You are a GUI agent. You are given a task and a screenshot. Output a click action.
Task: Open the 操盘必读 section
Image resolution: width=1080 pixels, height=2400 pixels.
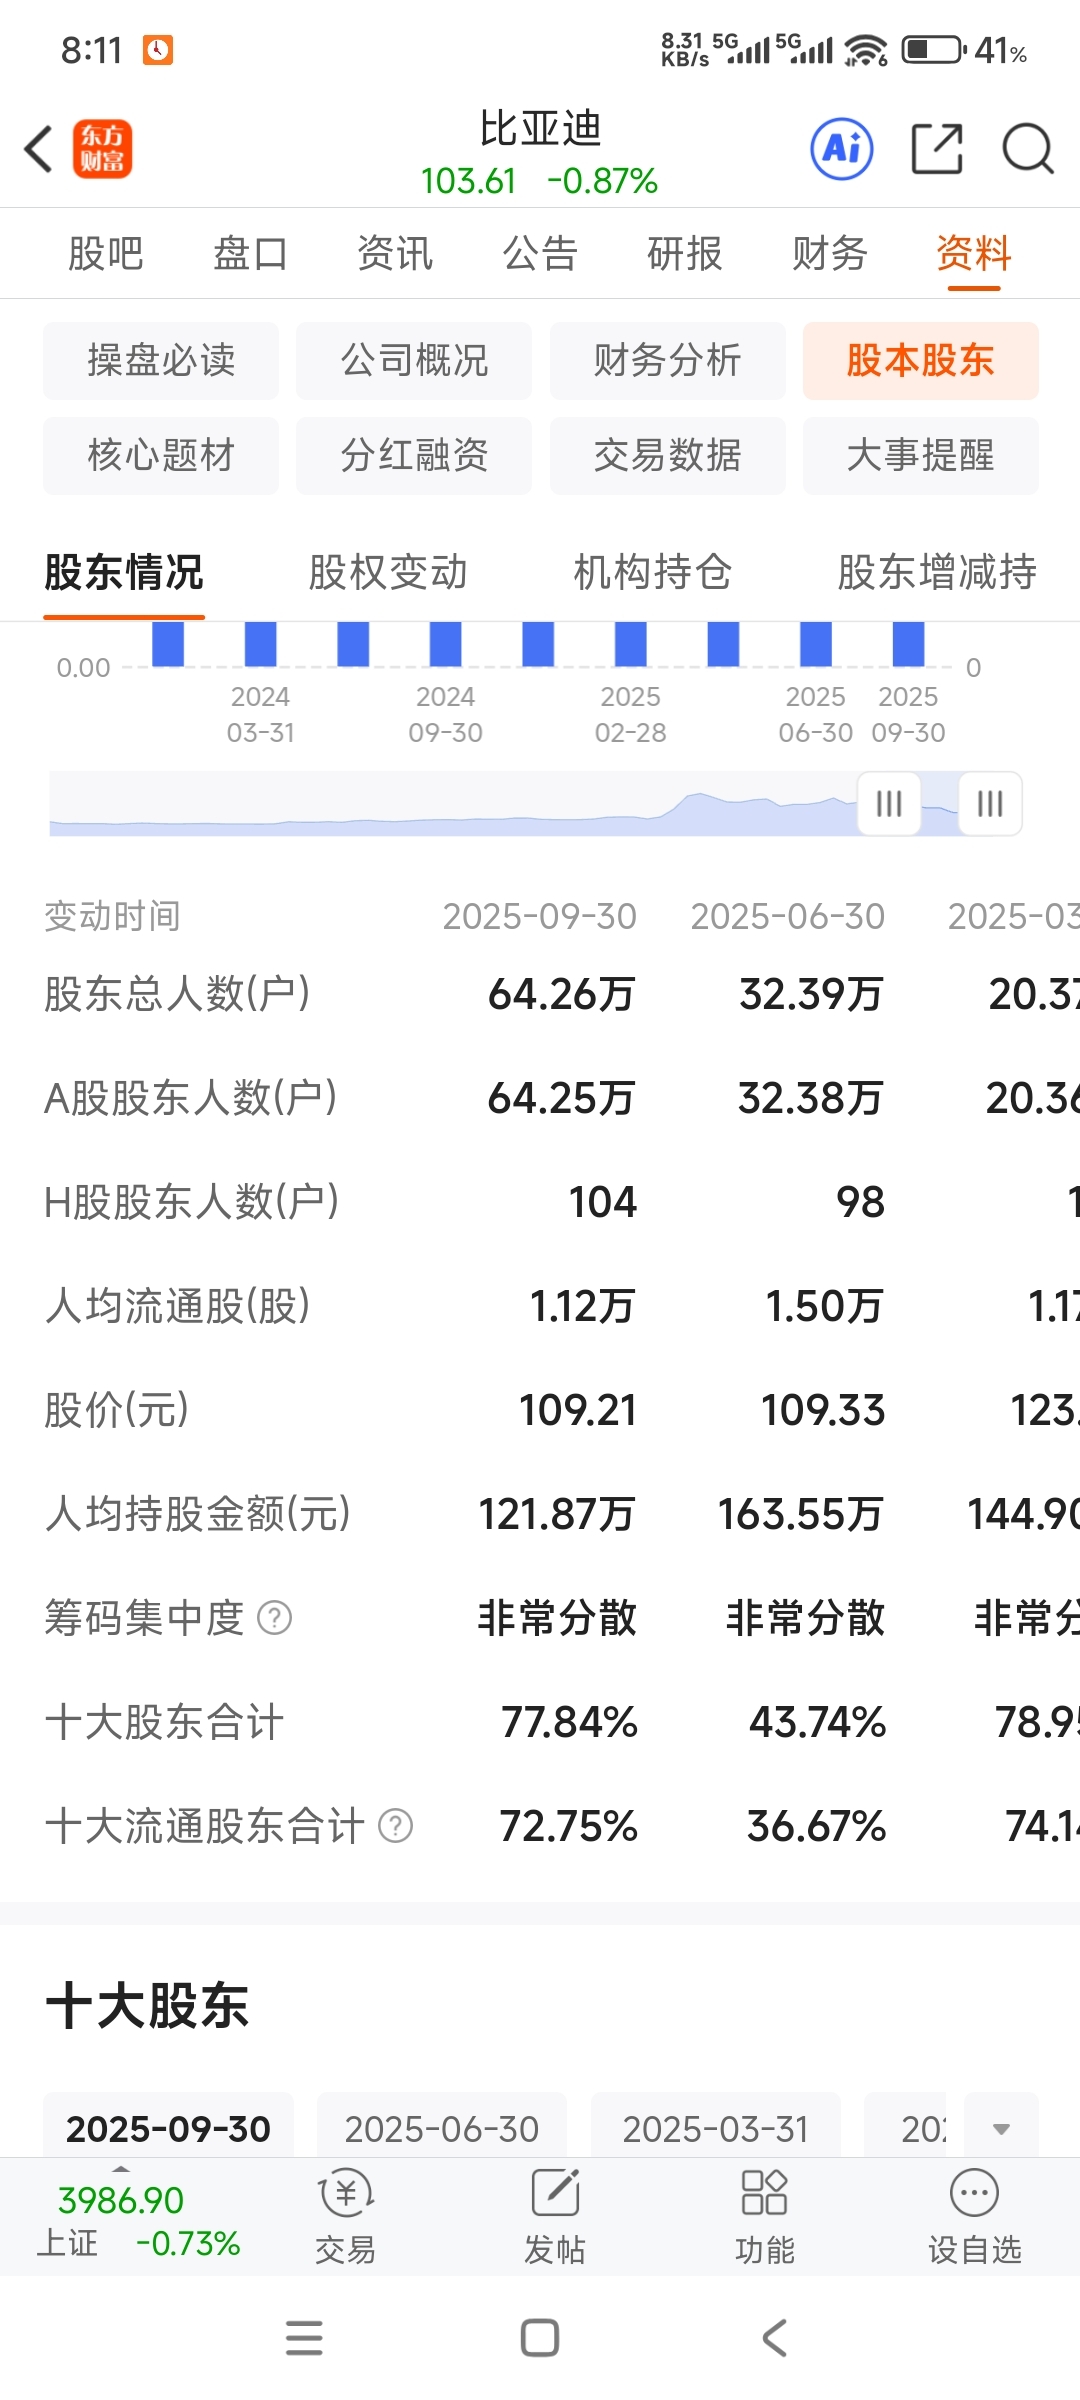pyautogui.click(x=161, y=361)
